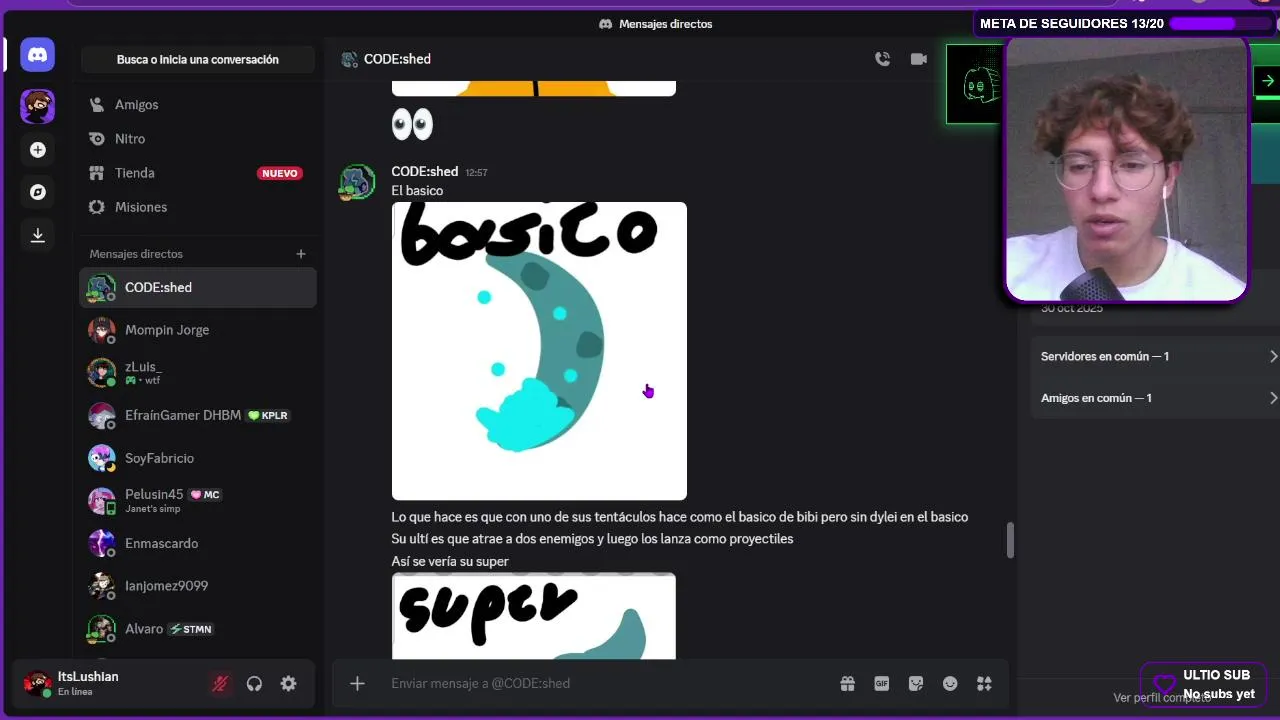Start a voice call with CODE:shed

pos(882,59)
